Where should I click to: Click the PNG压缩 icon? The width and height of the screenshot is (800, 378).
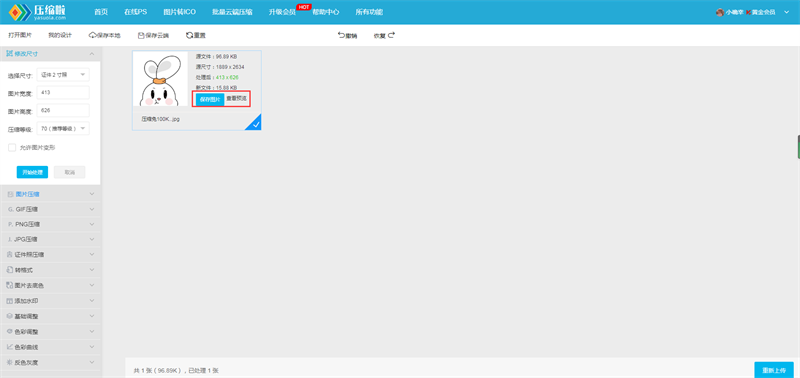point(10,224)
